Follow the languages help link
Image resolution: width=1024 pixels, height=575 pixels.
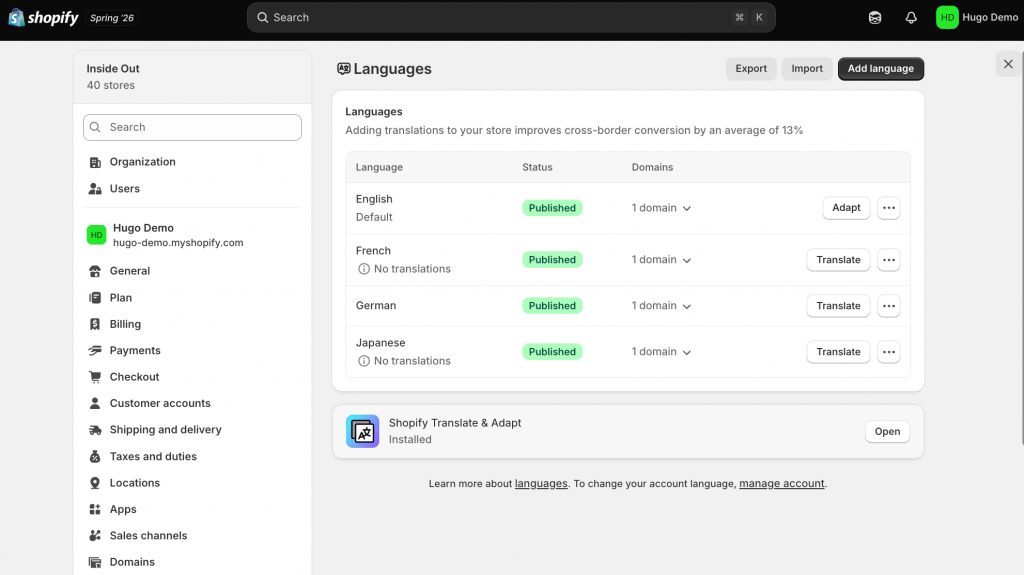click(541, 484)
